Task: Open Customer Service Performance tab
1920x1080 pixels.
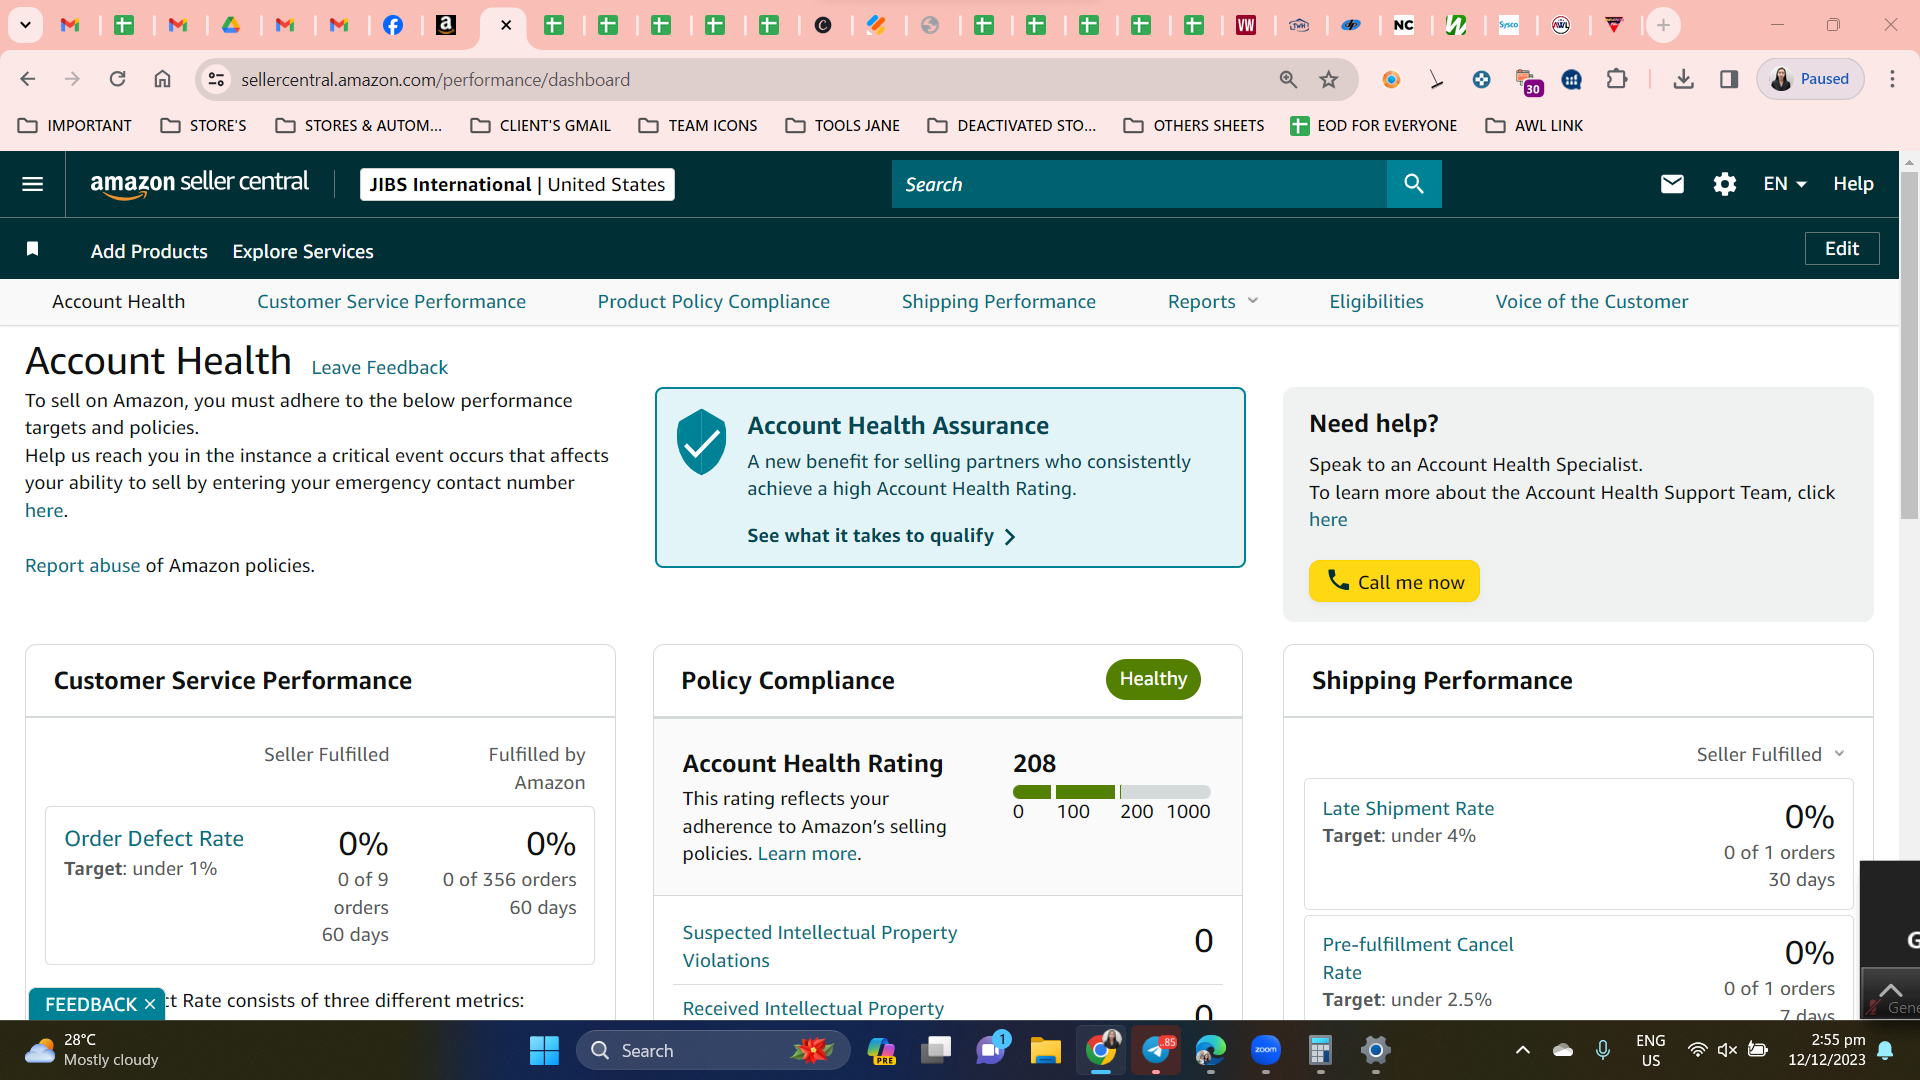Action: coord(391,301)
